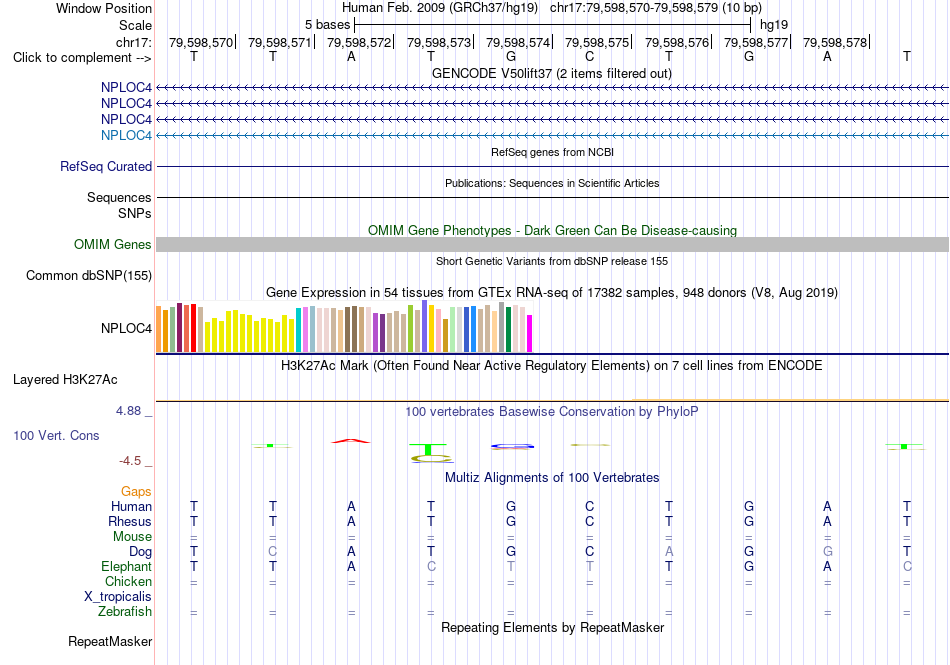
Task: Click the H3K27Ac Mark track title
Action: 552,365
